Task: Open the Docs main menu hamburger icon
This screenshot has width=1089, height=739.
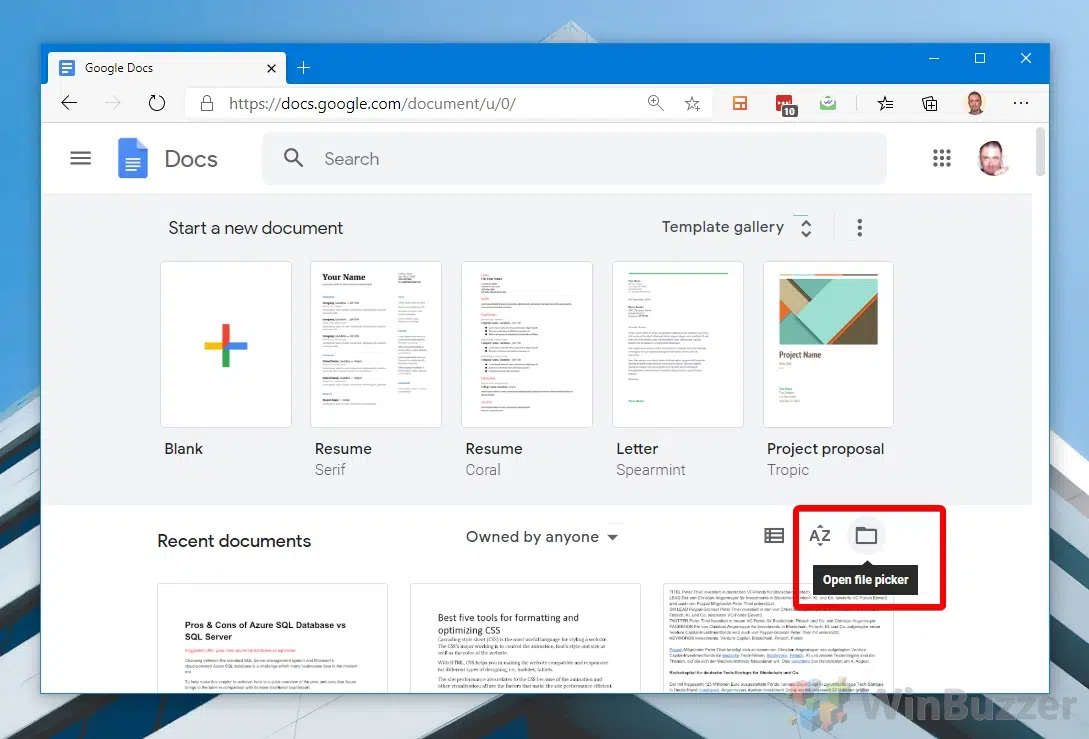Action: click(81, 158)
